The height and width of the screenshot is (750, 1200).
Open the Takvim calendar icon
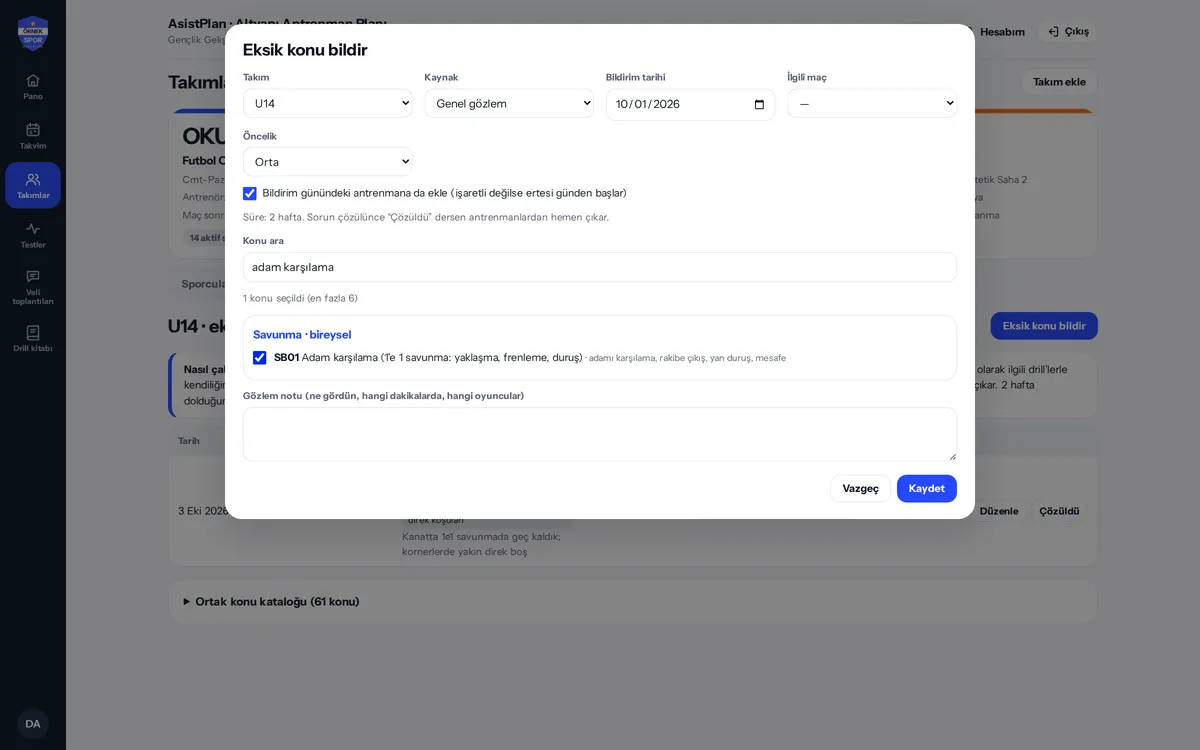click(33, 129)
